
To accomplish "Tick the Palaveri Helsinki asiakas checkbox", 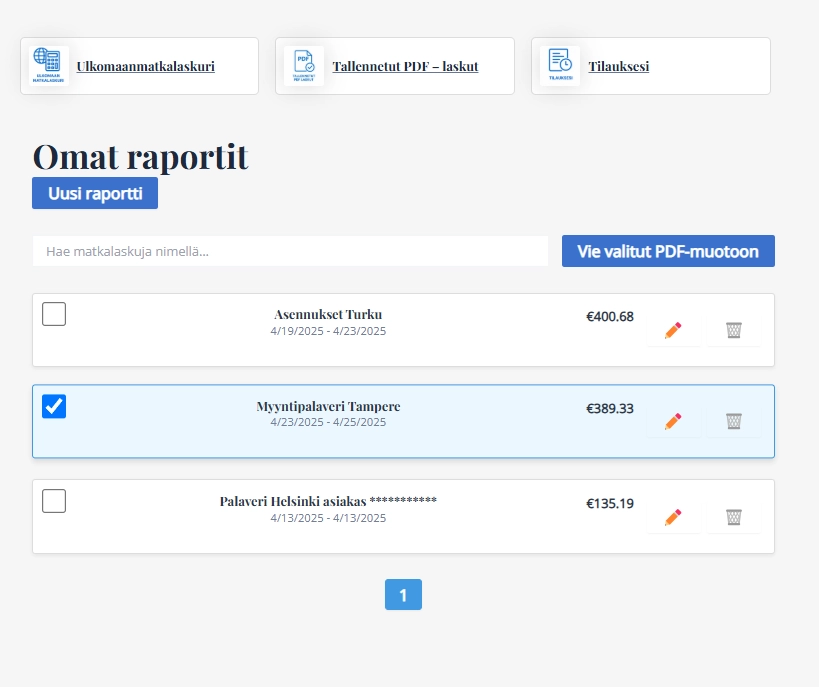I will (54, 501).
